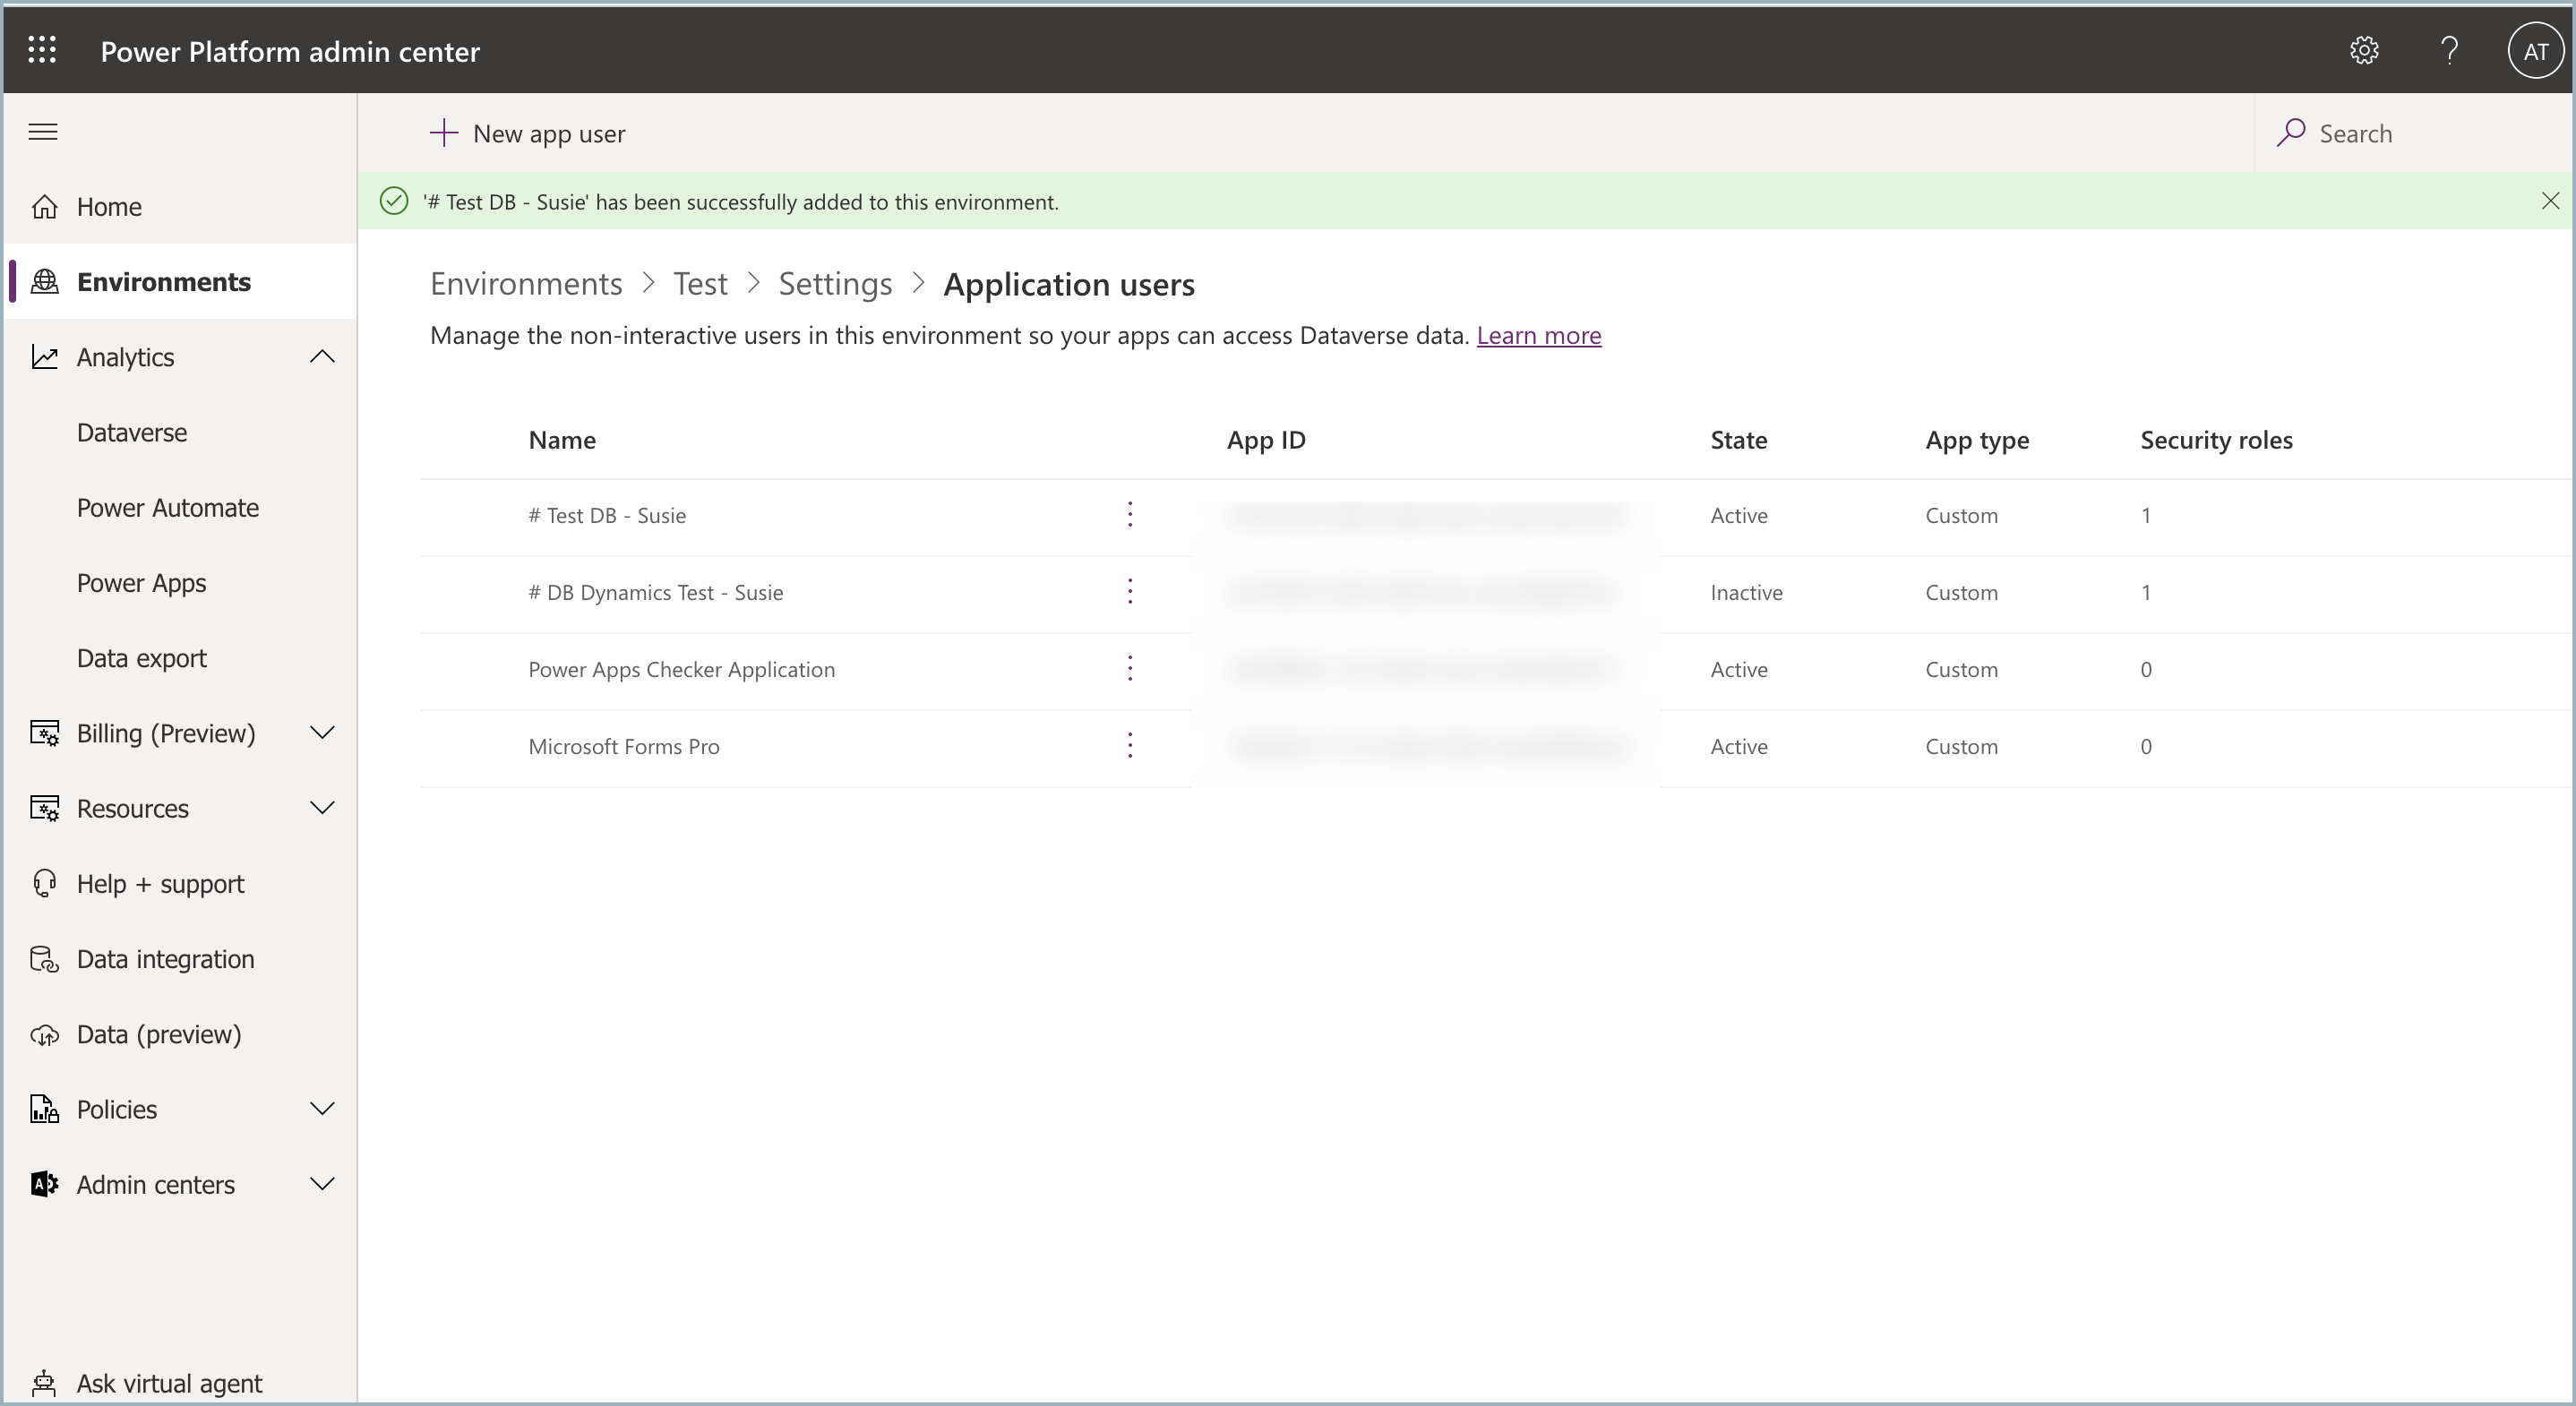Click the Billing (Preview) icon
This screenshot has width=2576, height=1406.
45,732
